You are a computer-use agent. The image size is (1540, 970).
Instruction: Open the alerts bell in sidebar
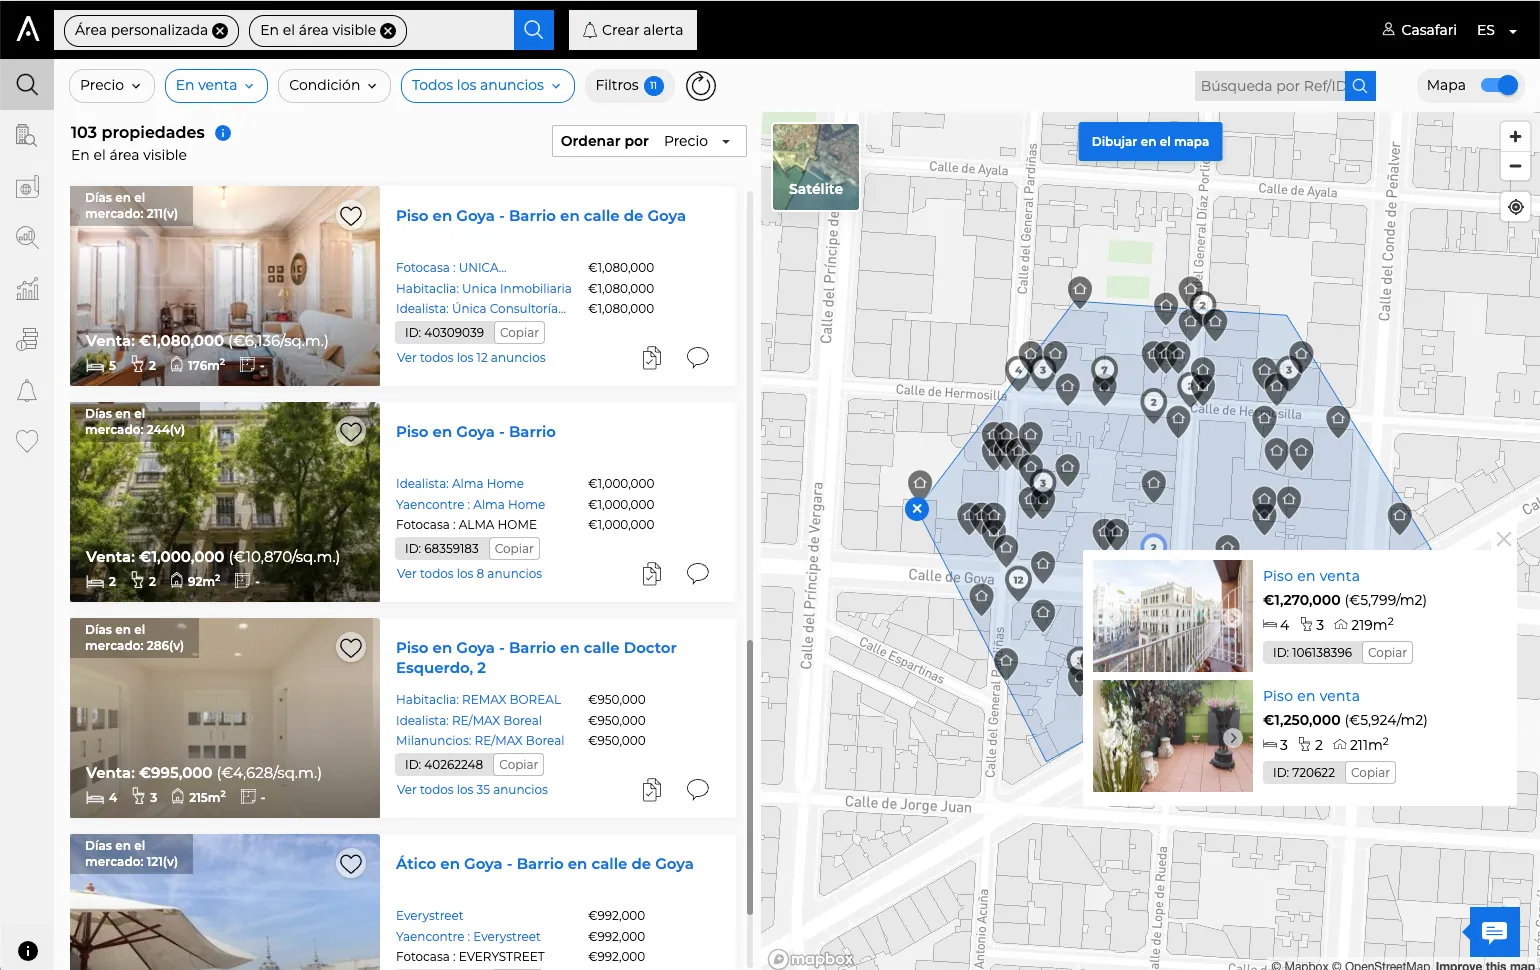(x=27, y=391)
